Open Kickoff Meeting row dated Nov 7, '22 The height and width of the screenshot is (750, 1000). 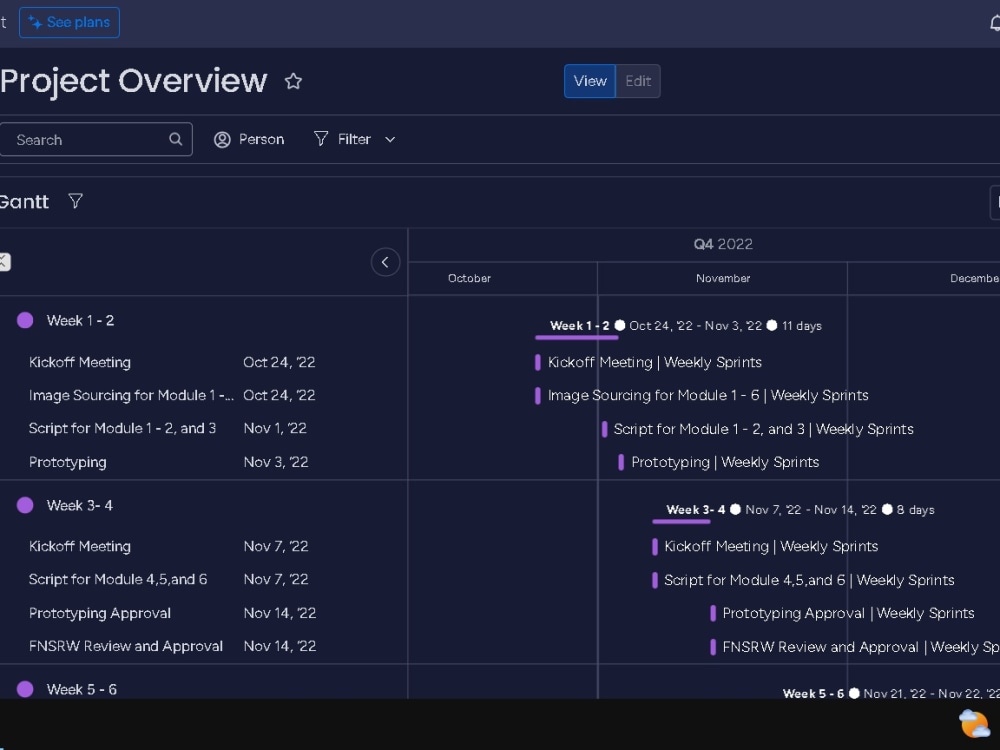tap(80, 547)
